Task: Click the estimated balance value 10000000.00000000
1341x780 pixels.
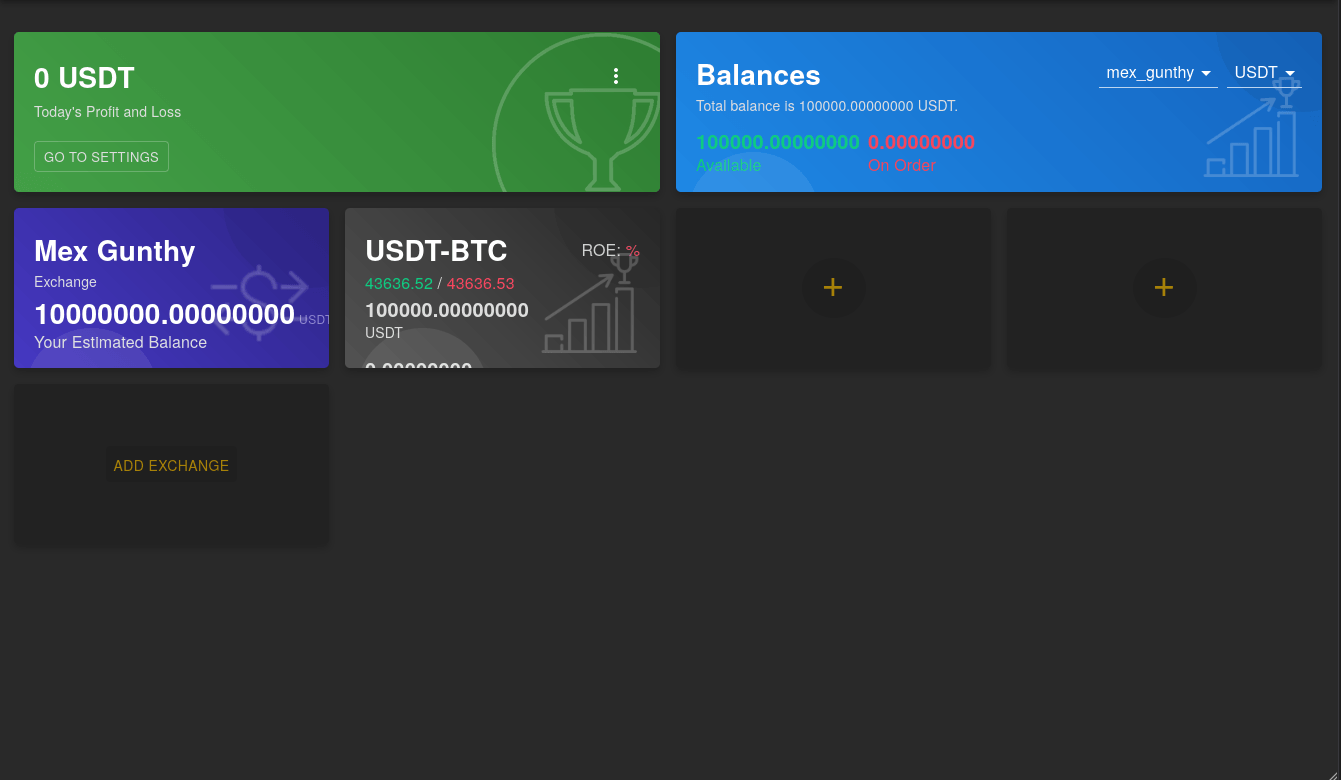Action: tap(165, 315)
